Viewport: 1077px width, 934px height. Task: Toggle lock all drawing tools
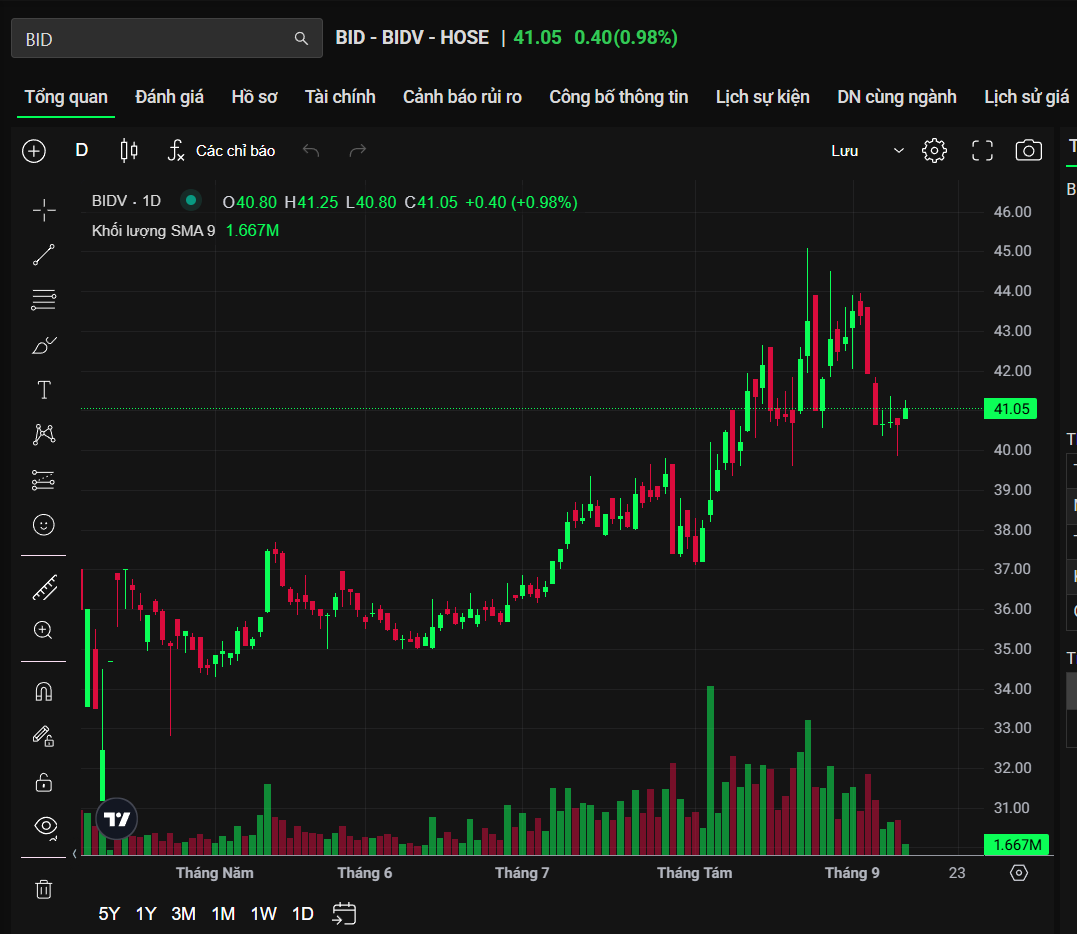click(x=44, y=782)
